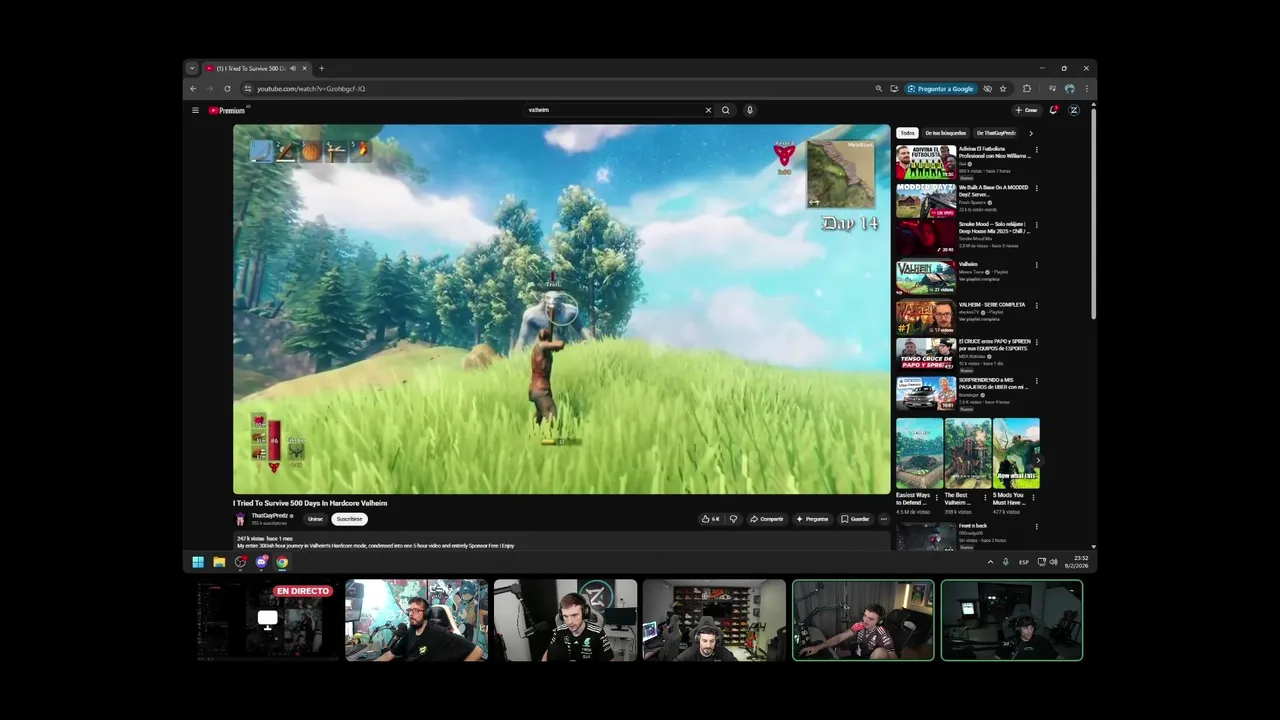Open options for 'VALHEIM - SERIE COMPLETA'
The image size is (1280, 720).
pos(1036,304)
